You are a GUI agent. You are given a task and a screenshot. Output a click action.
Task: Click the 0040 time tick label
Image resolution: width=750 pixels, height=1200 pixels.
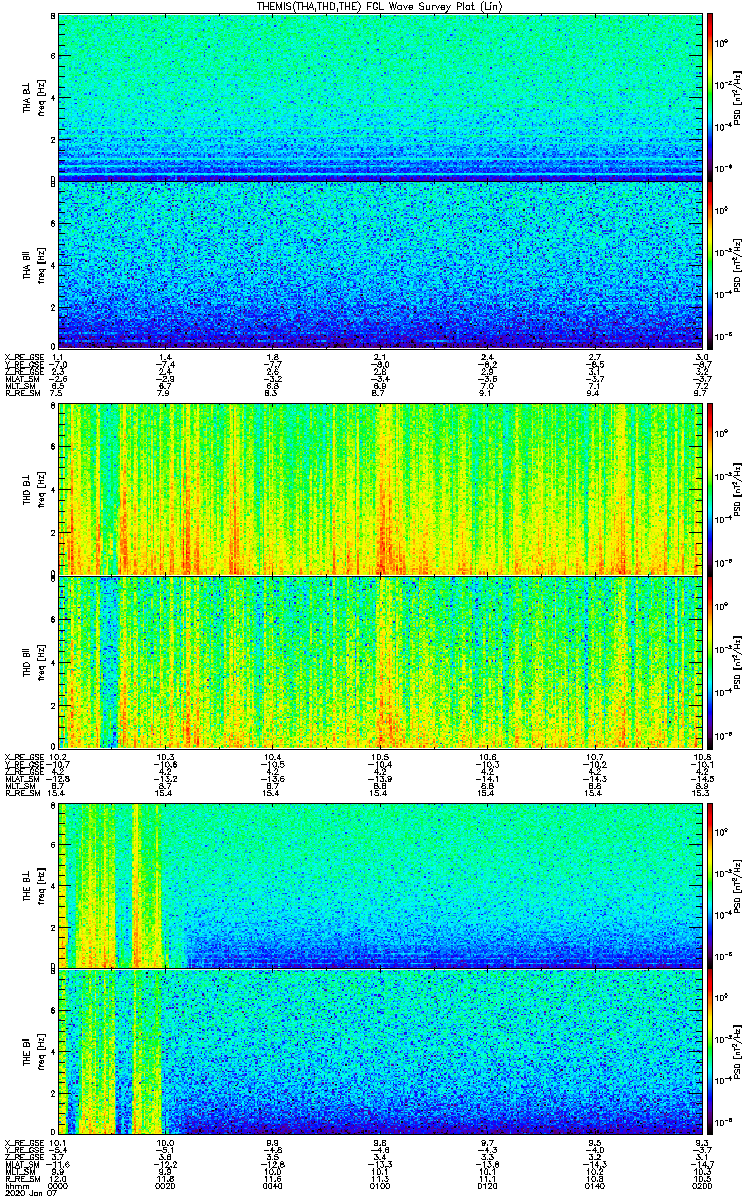point(273,1185)
